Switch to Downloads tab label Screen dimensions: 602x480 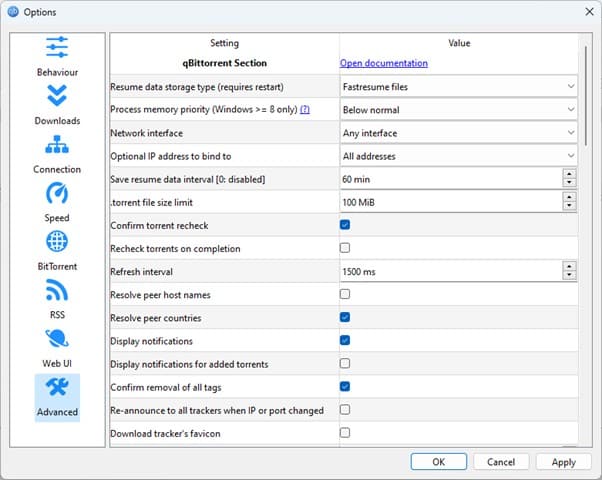[x=57, y=121]
